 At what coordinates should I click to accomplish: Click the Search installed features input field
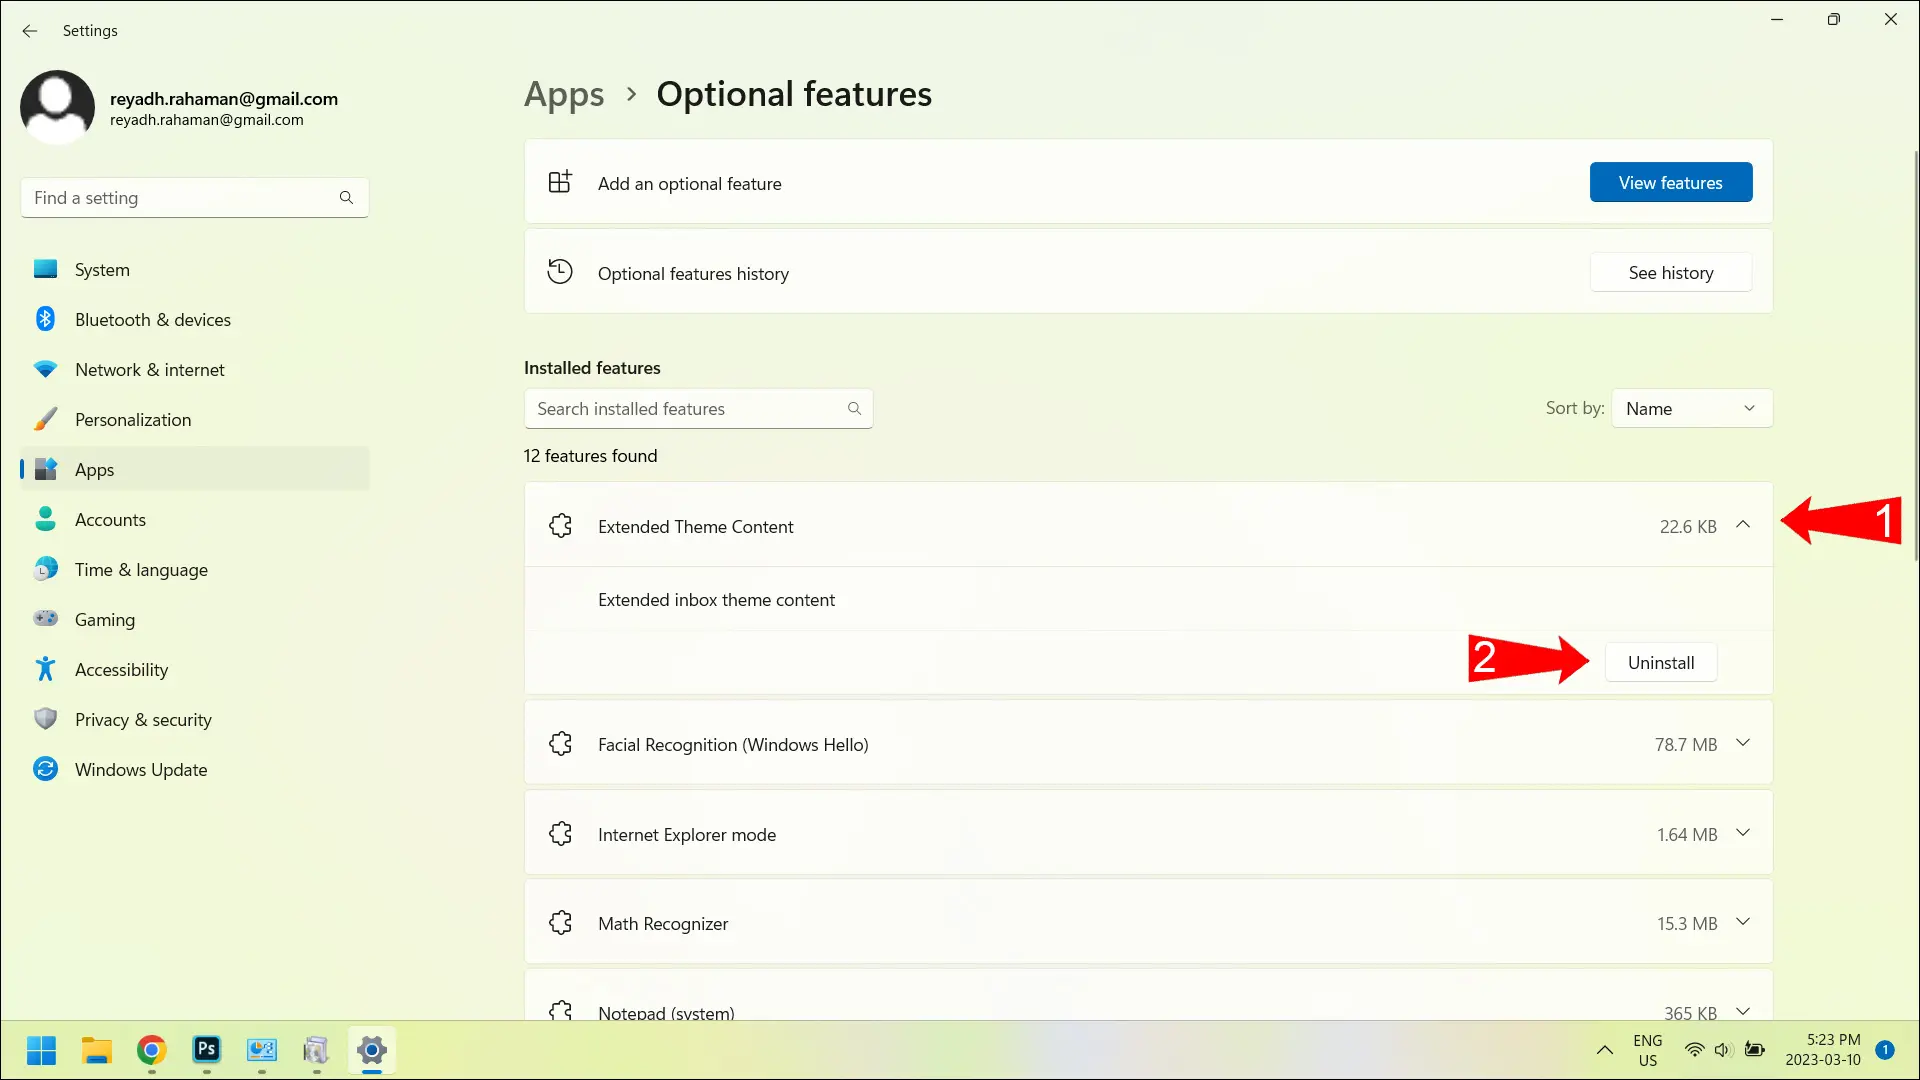(x=698, y=407)
